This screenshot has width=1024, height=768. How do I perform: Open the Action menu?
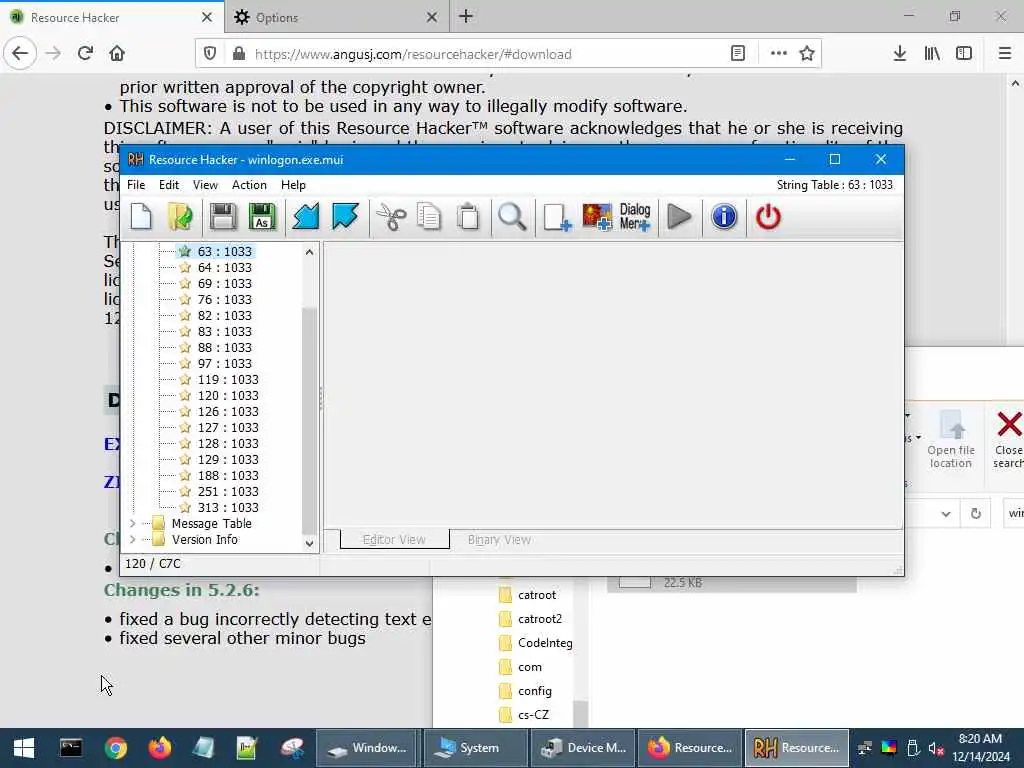coord(249,185)
